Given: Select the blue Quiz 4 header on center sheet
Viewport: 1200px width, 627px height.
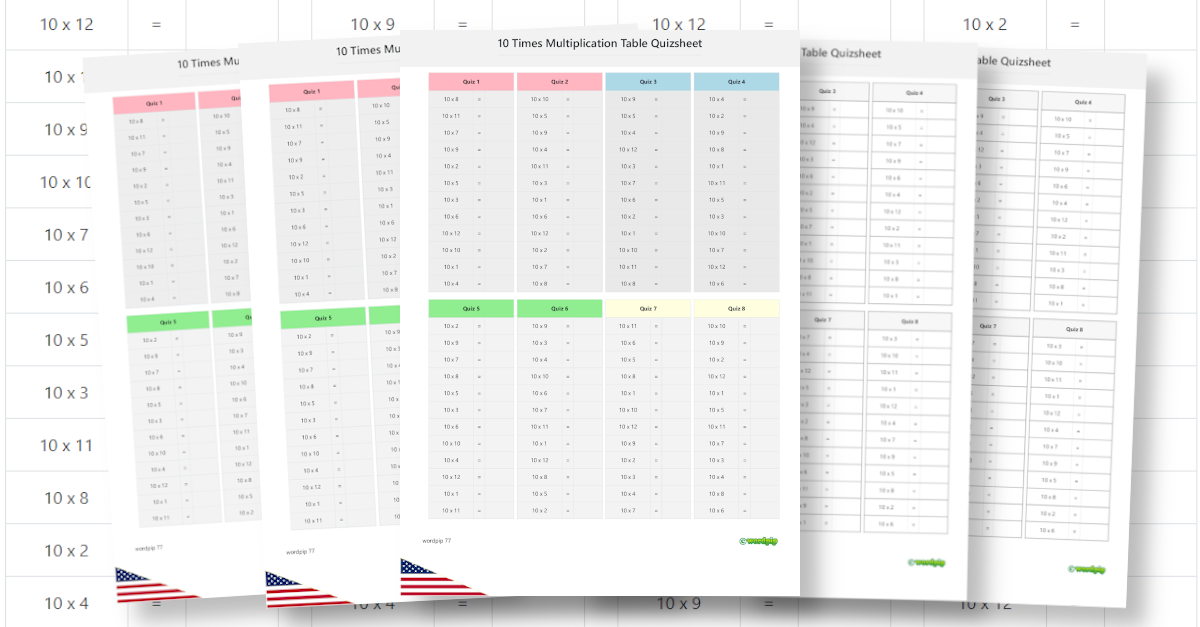Looking at the screenshot, I should (736, 82).
